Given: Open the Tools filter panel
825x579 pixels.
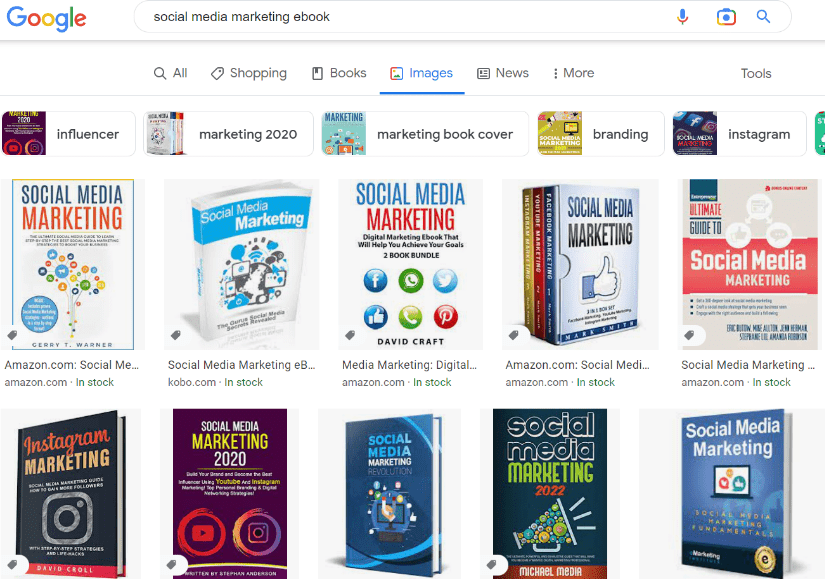Looking at the screenshot, I should (x=755, y=73).
